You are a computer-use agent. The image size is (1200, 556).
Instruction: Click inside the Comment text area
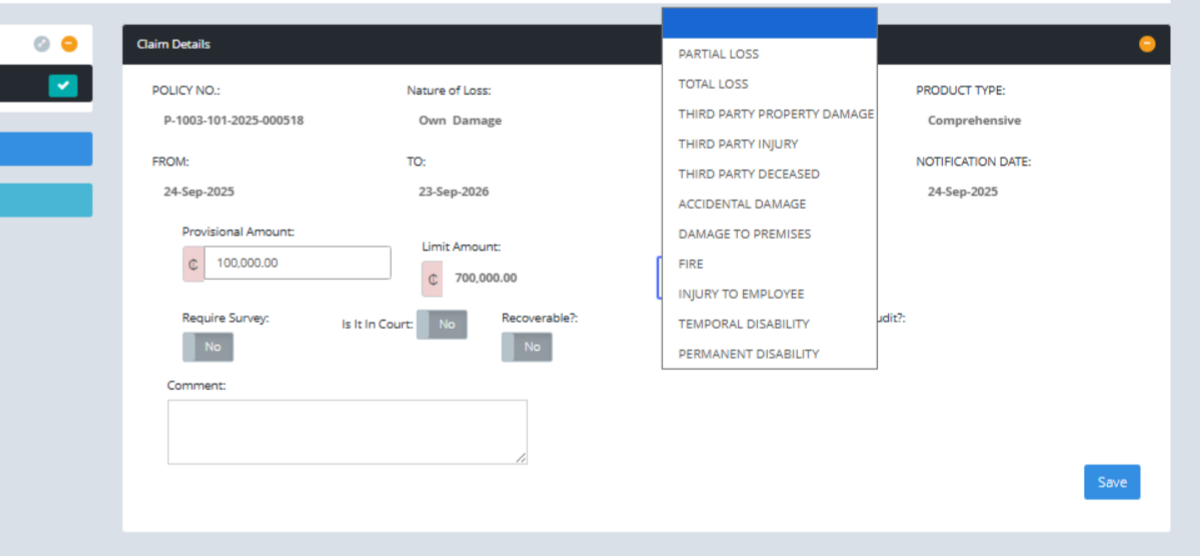(347, 432)
